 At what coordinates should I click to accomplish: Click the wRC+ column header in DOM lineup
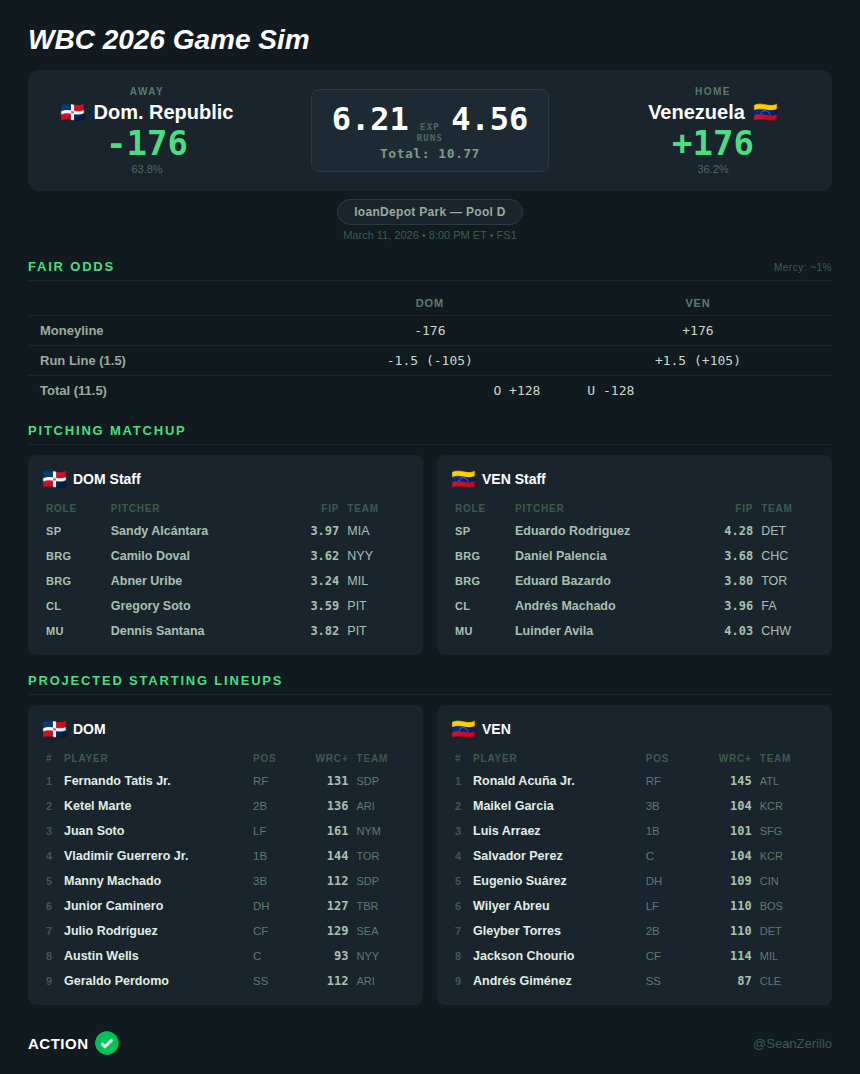(331, 758)
